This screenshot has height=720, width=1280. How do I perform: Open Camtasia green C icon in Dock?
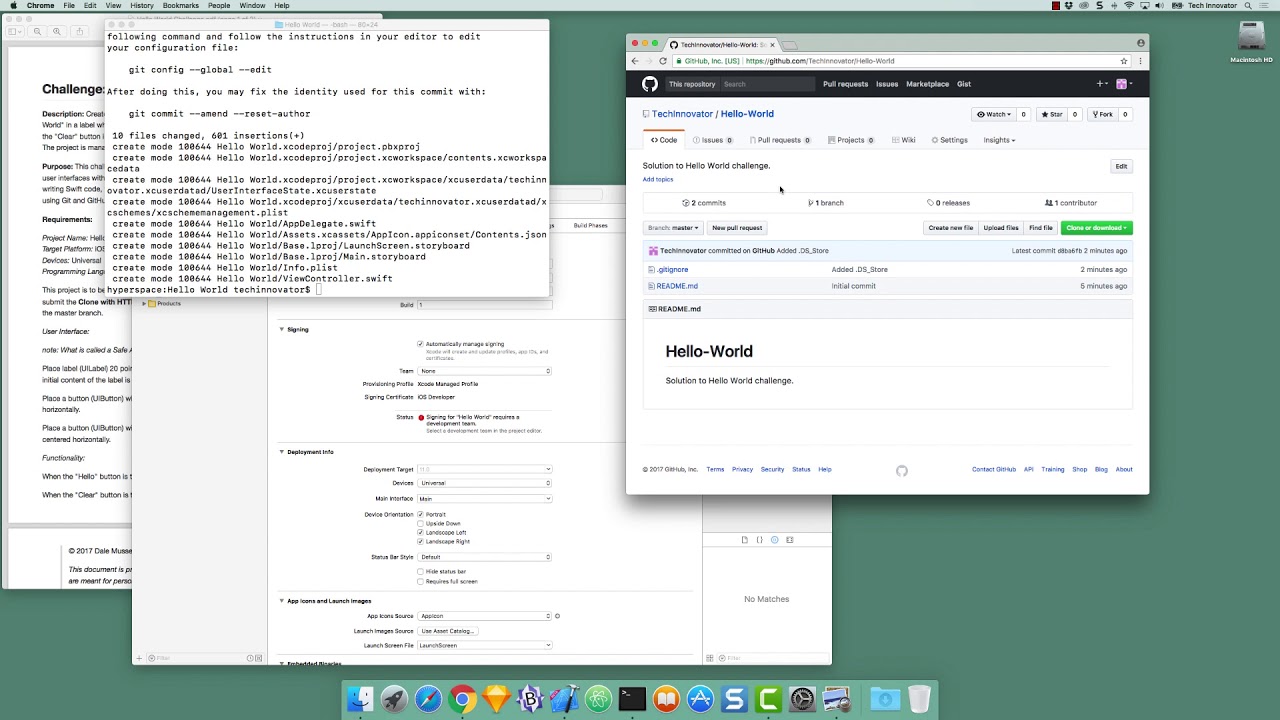[x=768, y=699]
